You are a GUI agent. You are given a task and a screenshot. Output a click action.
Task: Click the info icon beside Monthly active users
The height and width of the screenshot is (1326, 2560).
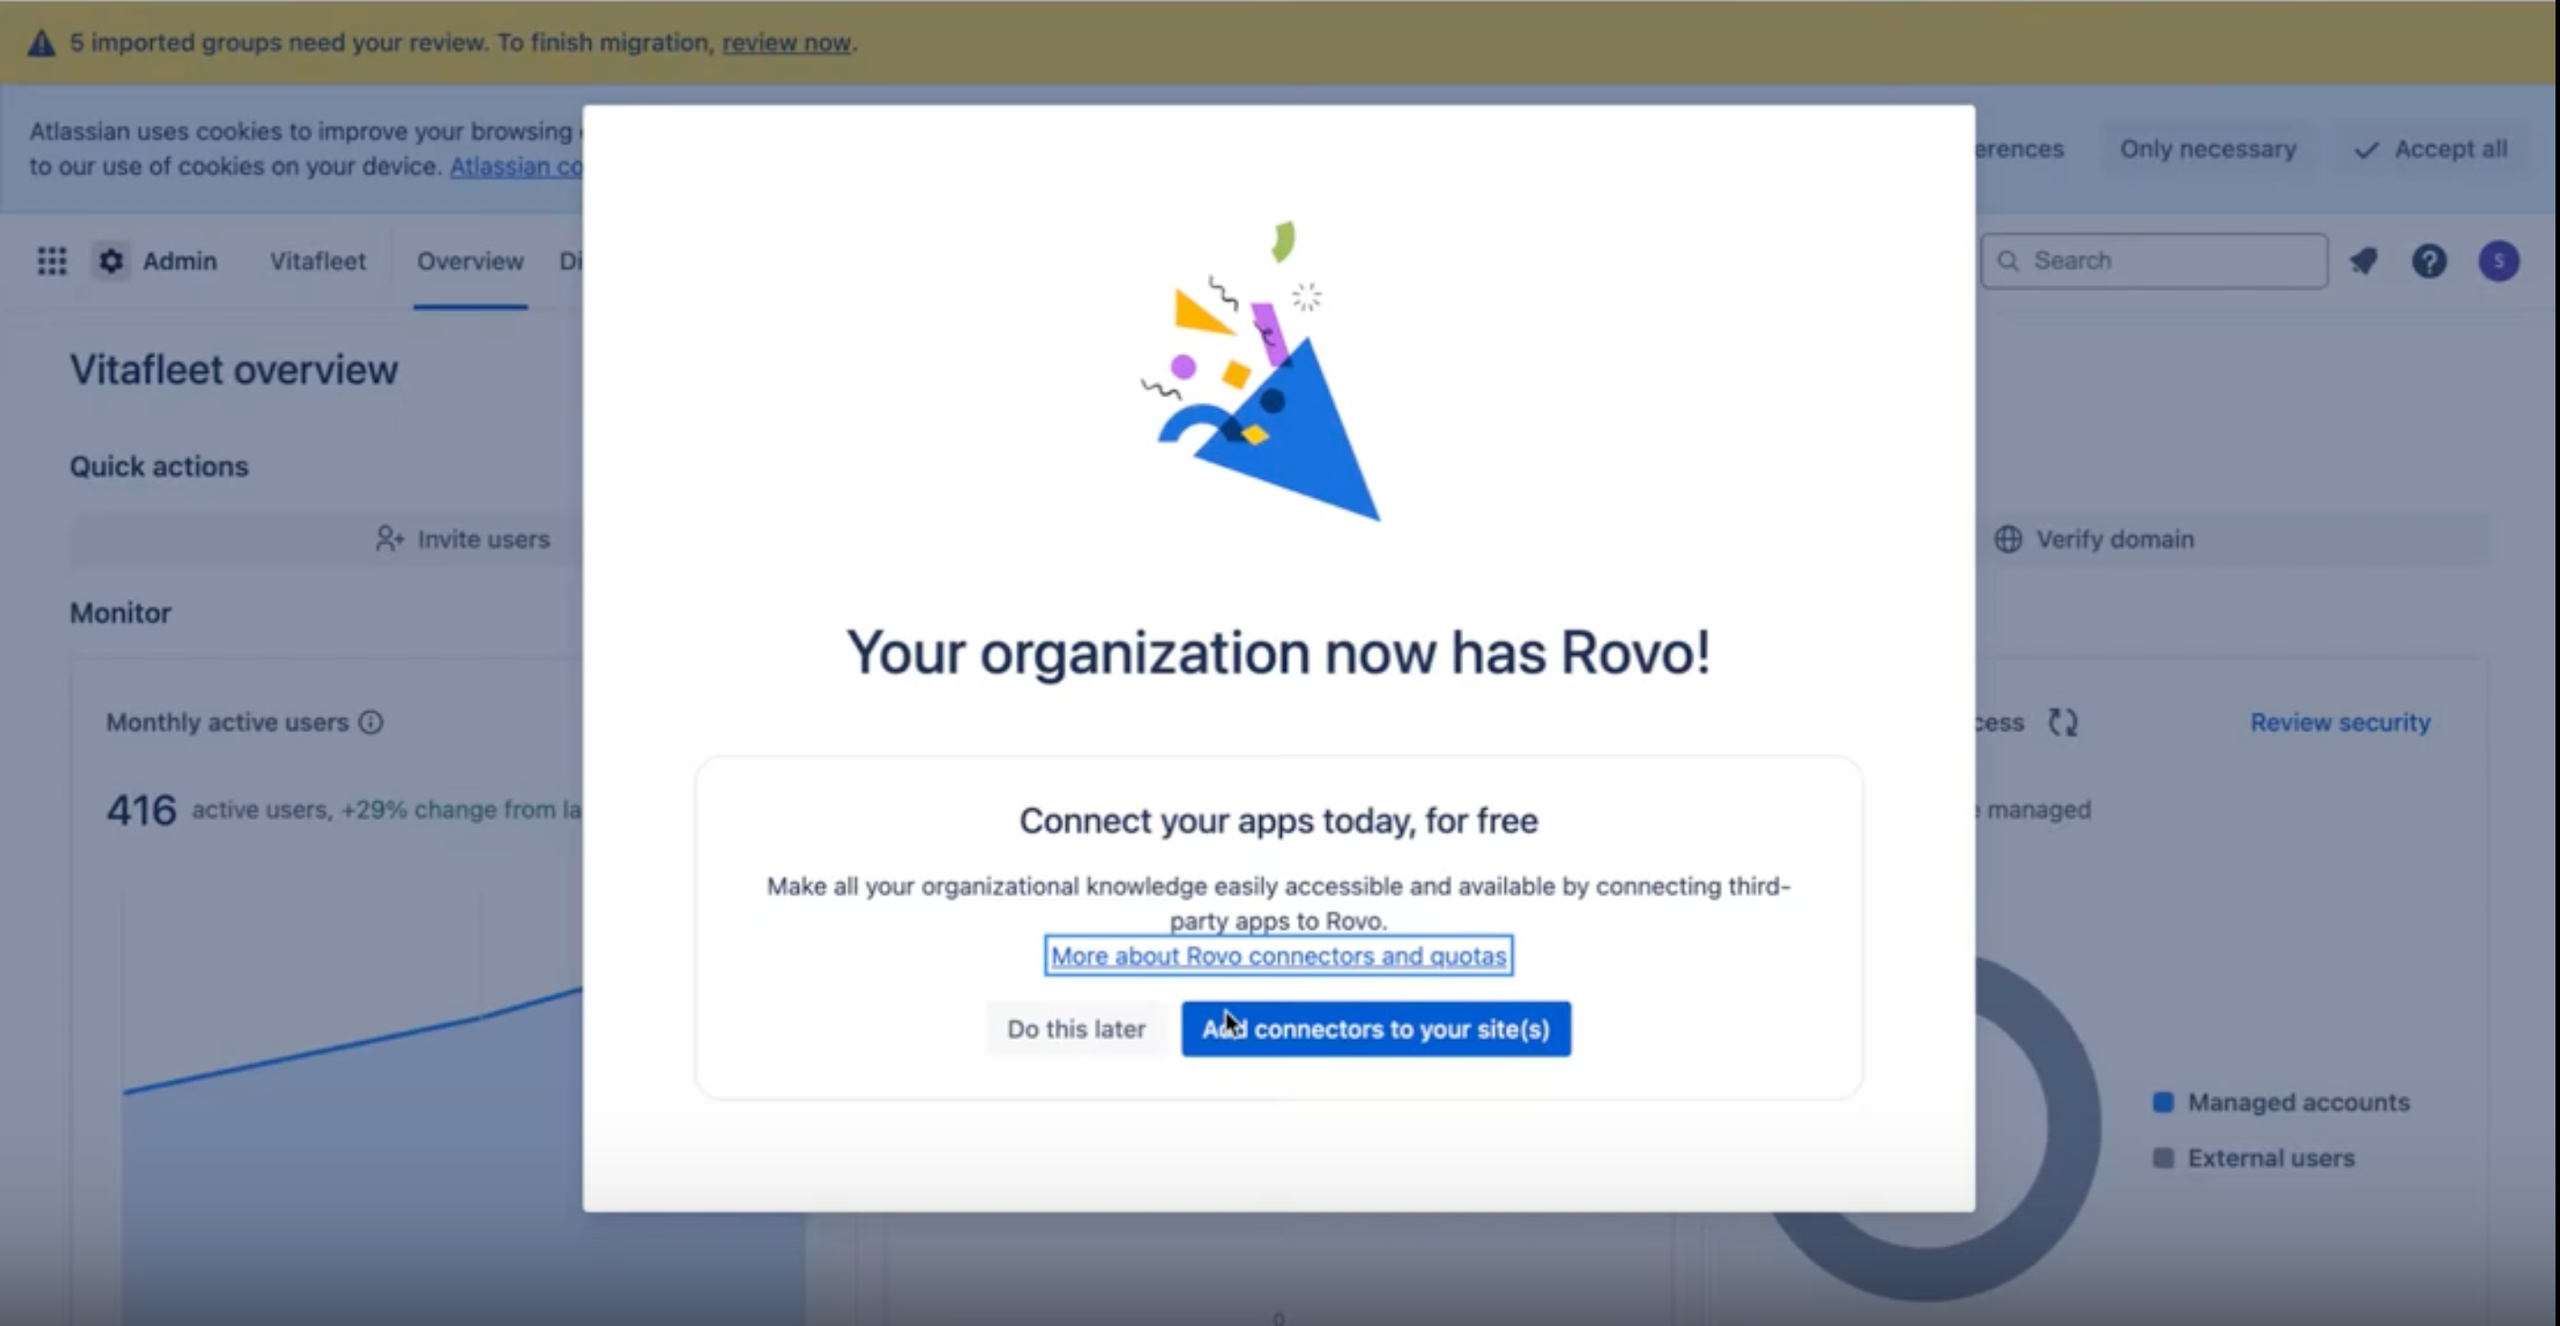point(371,722)
